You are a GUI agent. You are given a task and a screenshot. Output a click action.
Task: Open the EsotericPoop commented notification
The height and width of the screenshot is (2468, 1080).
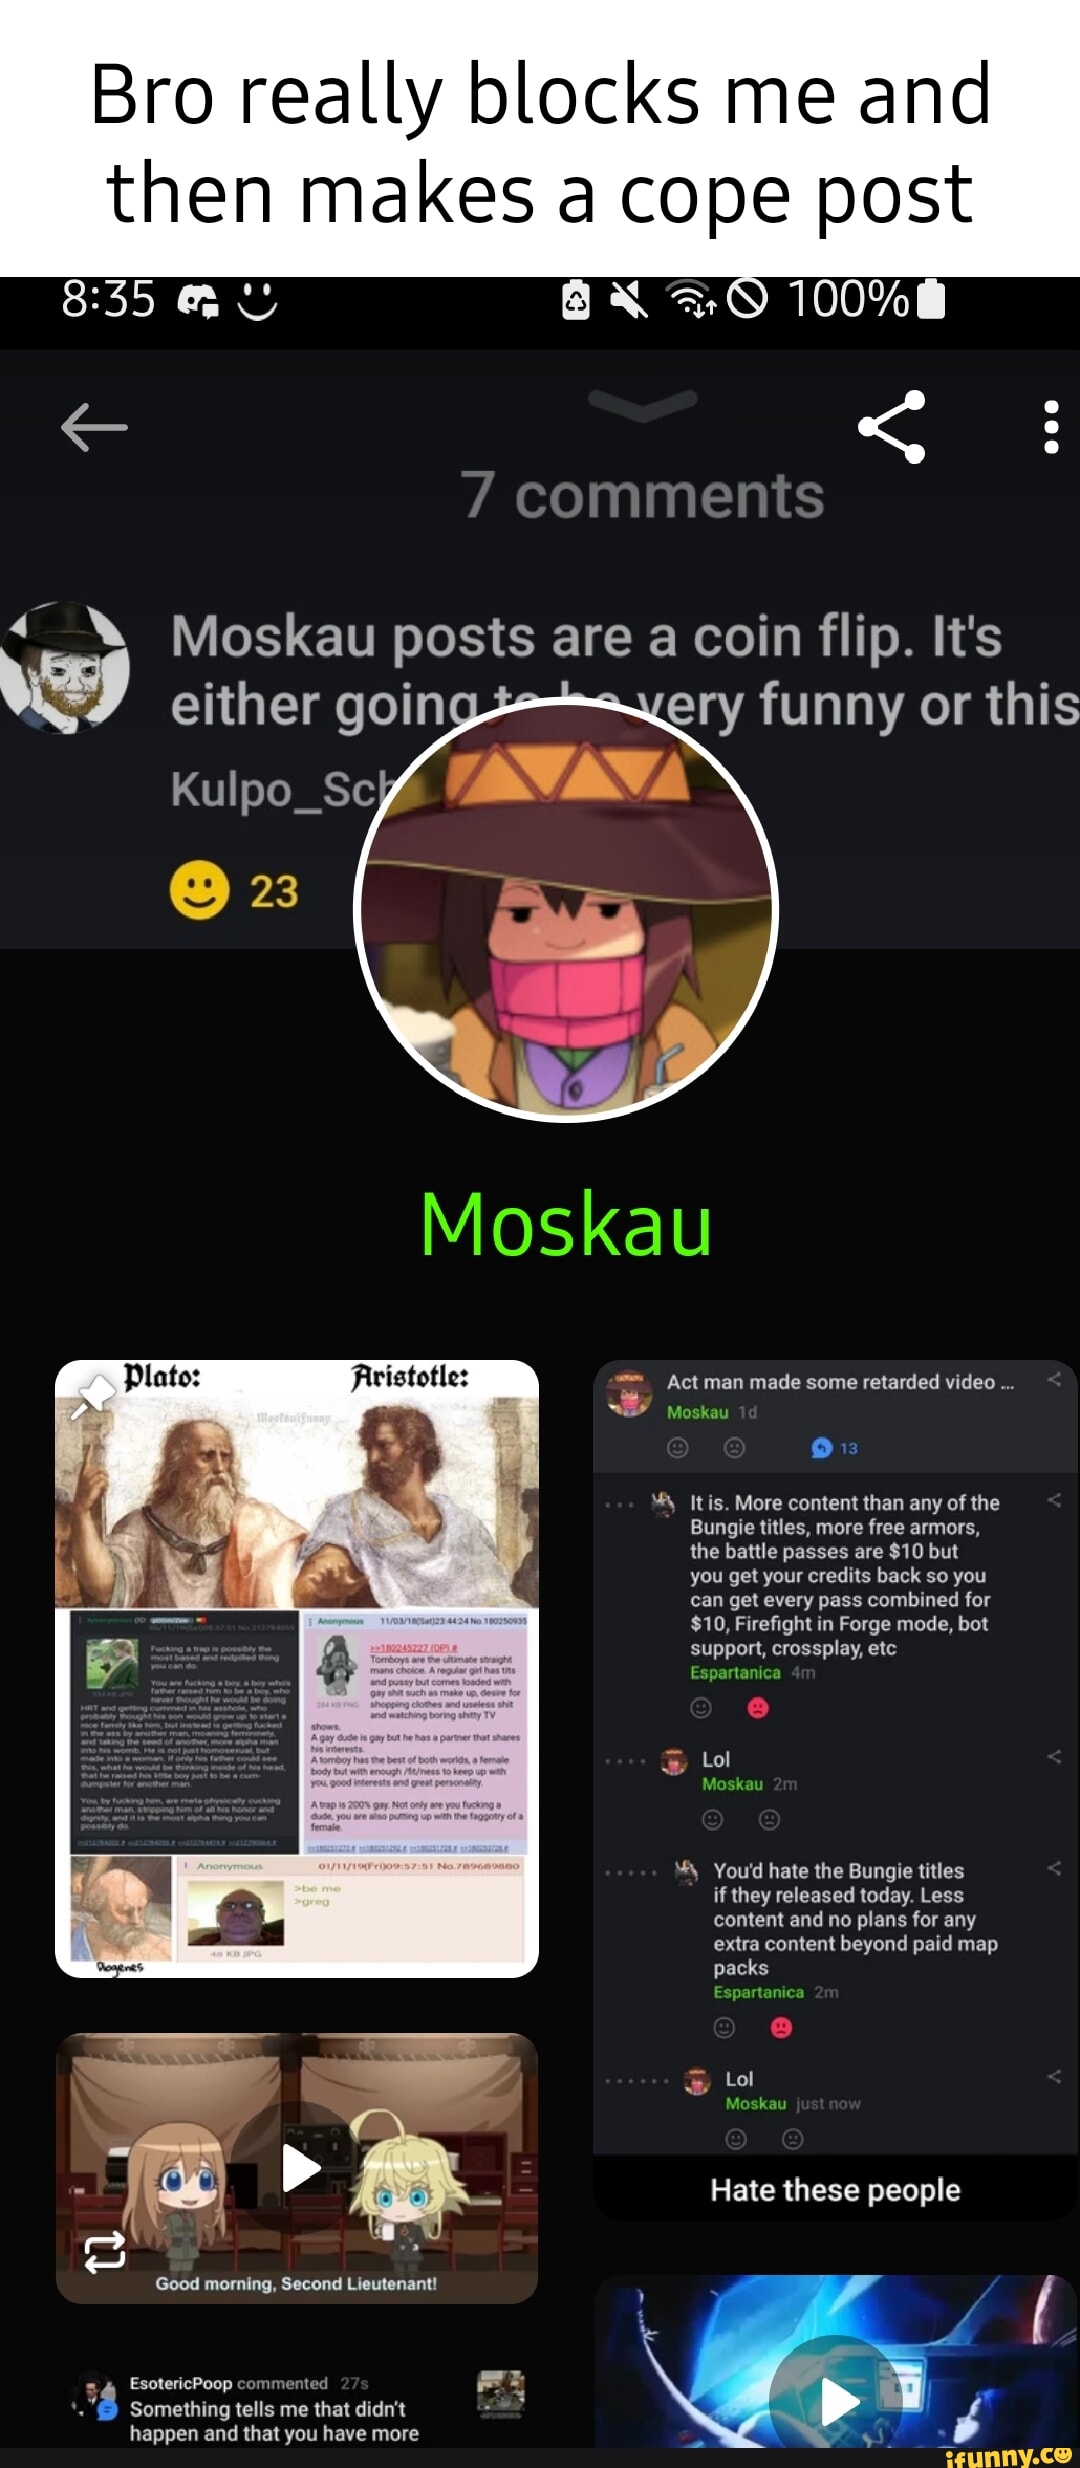coord(300,2408)
